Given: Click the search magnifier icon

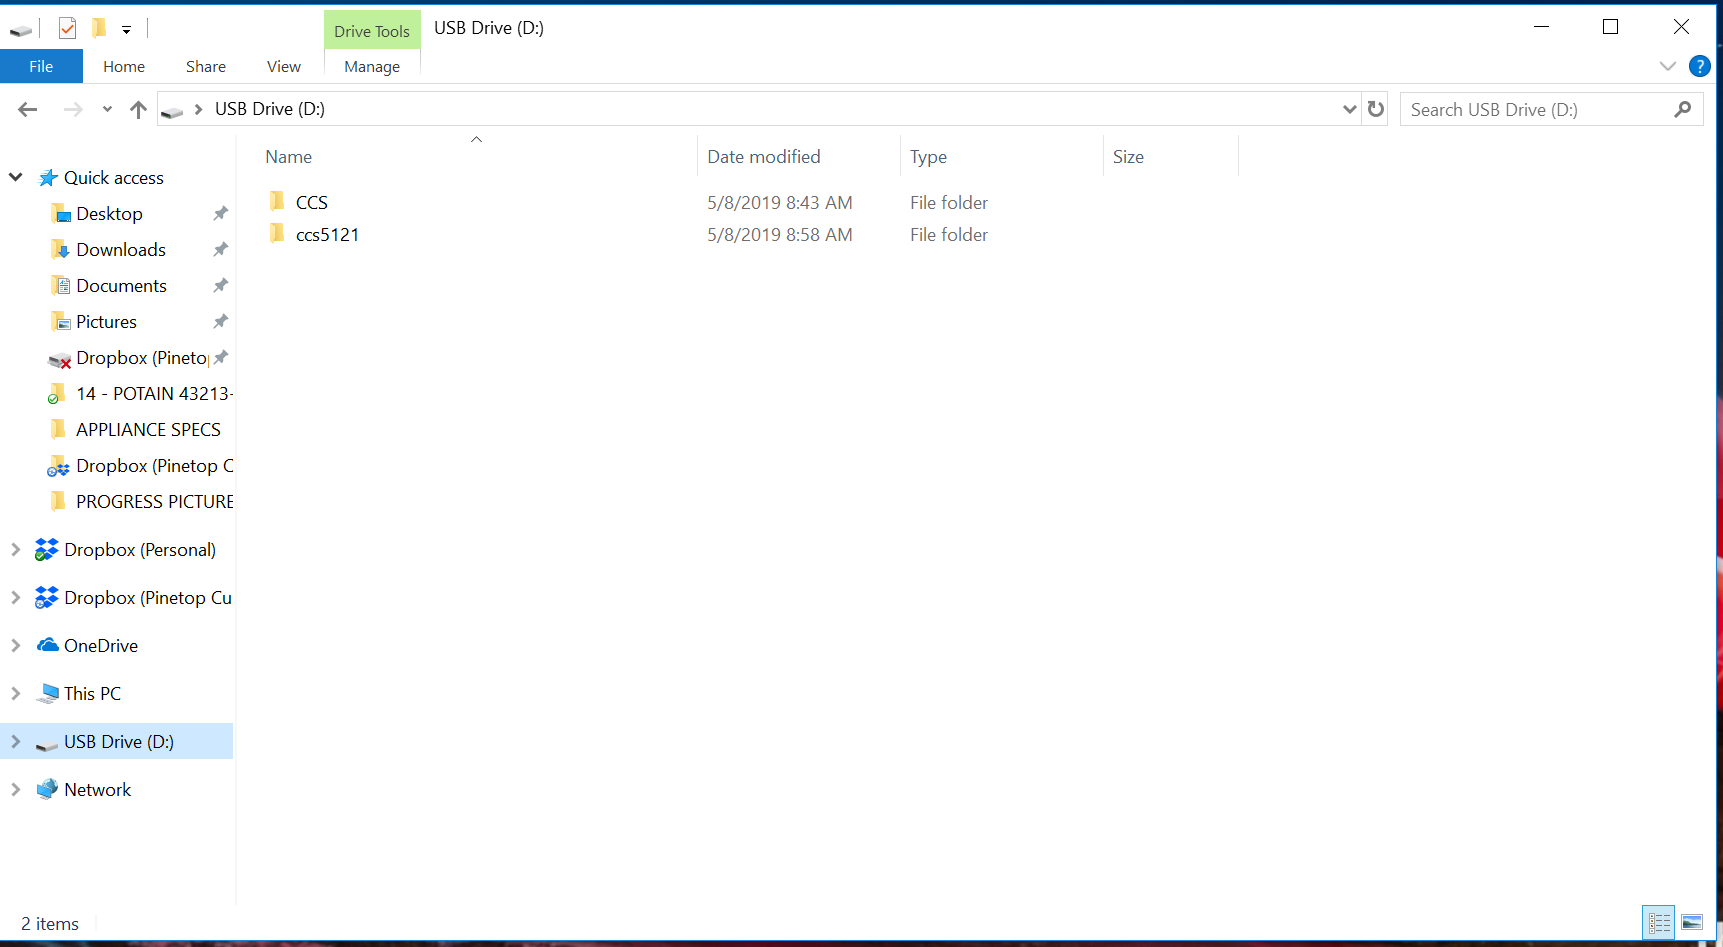Looking at the screenshot, I should point(1683,109).
